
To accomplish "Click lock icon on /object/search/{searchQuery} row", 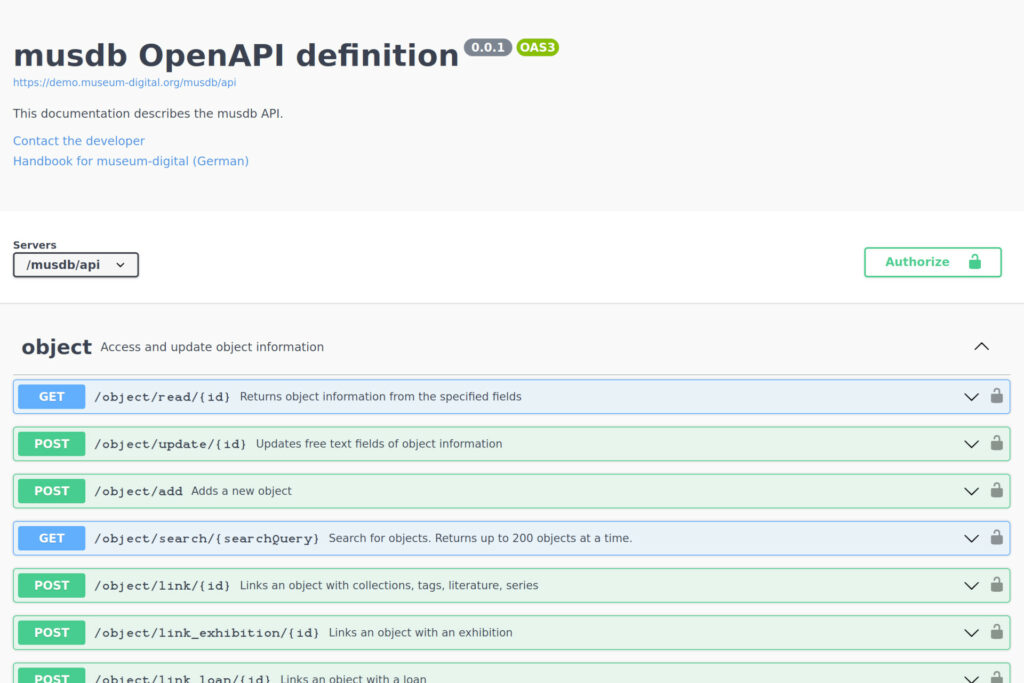I will 996,538.
